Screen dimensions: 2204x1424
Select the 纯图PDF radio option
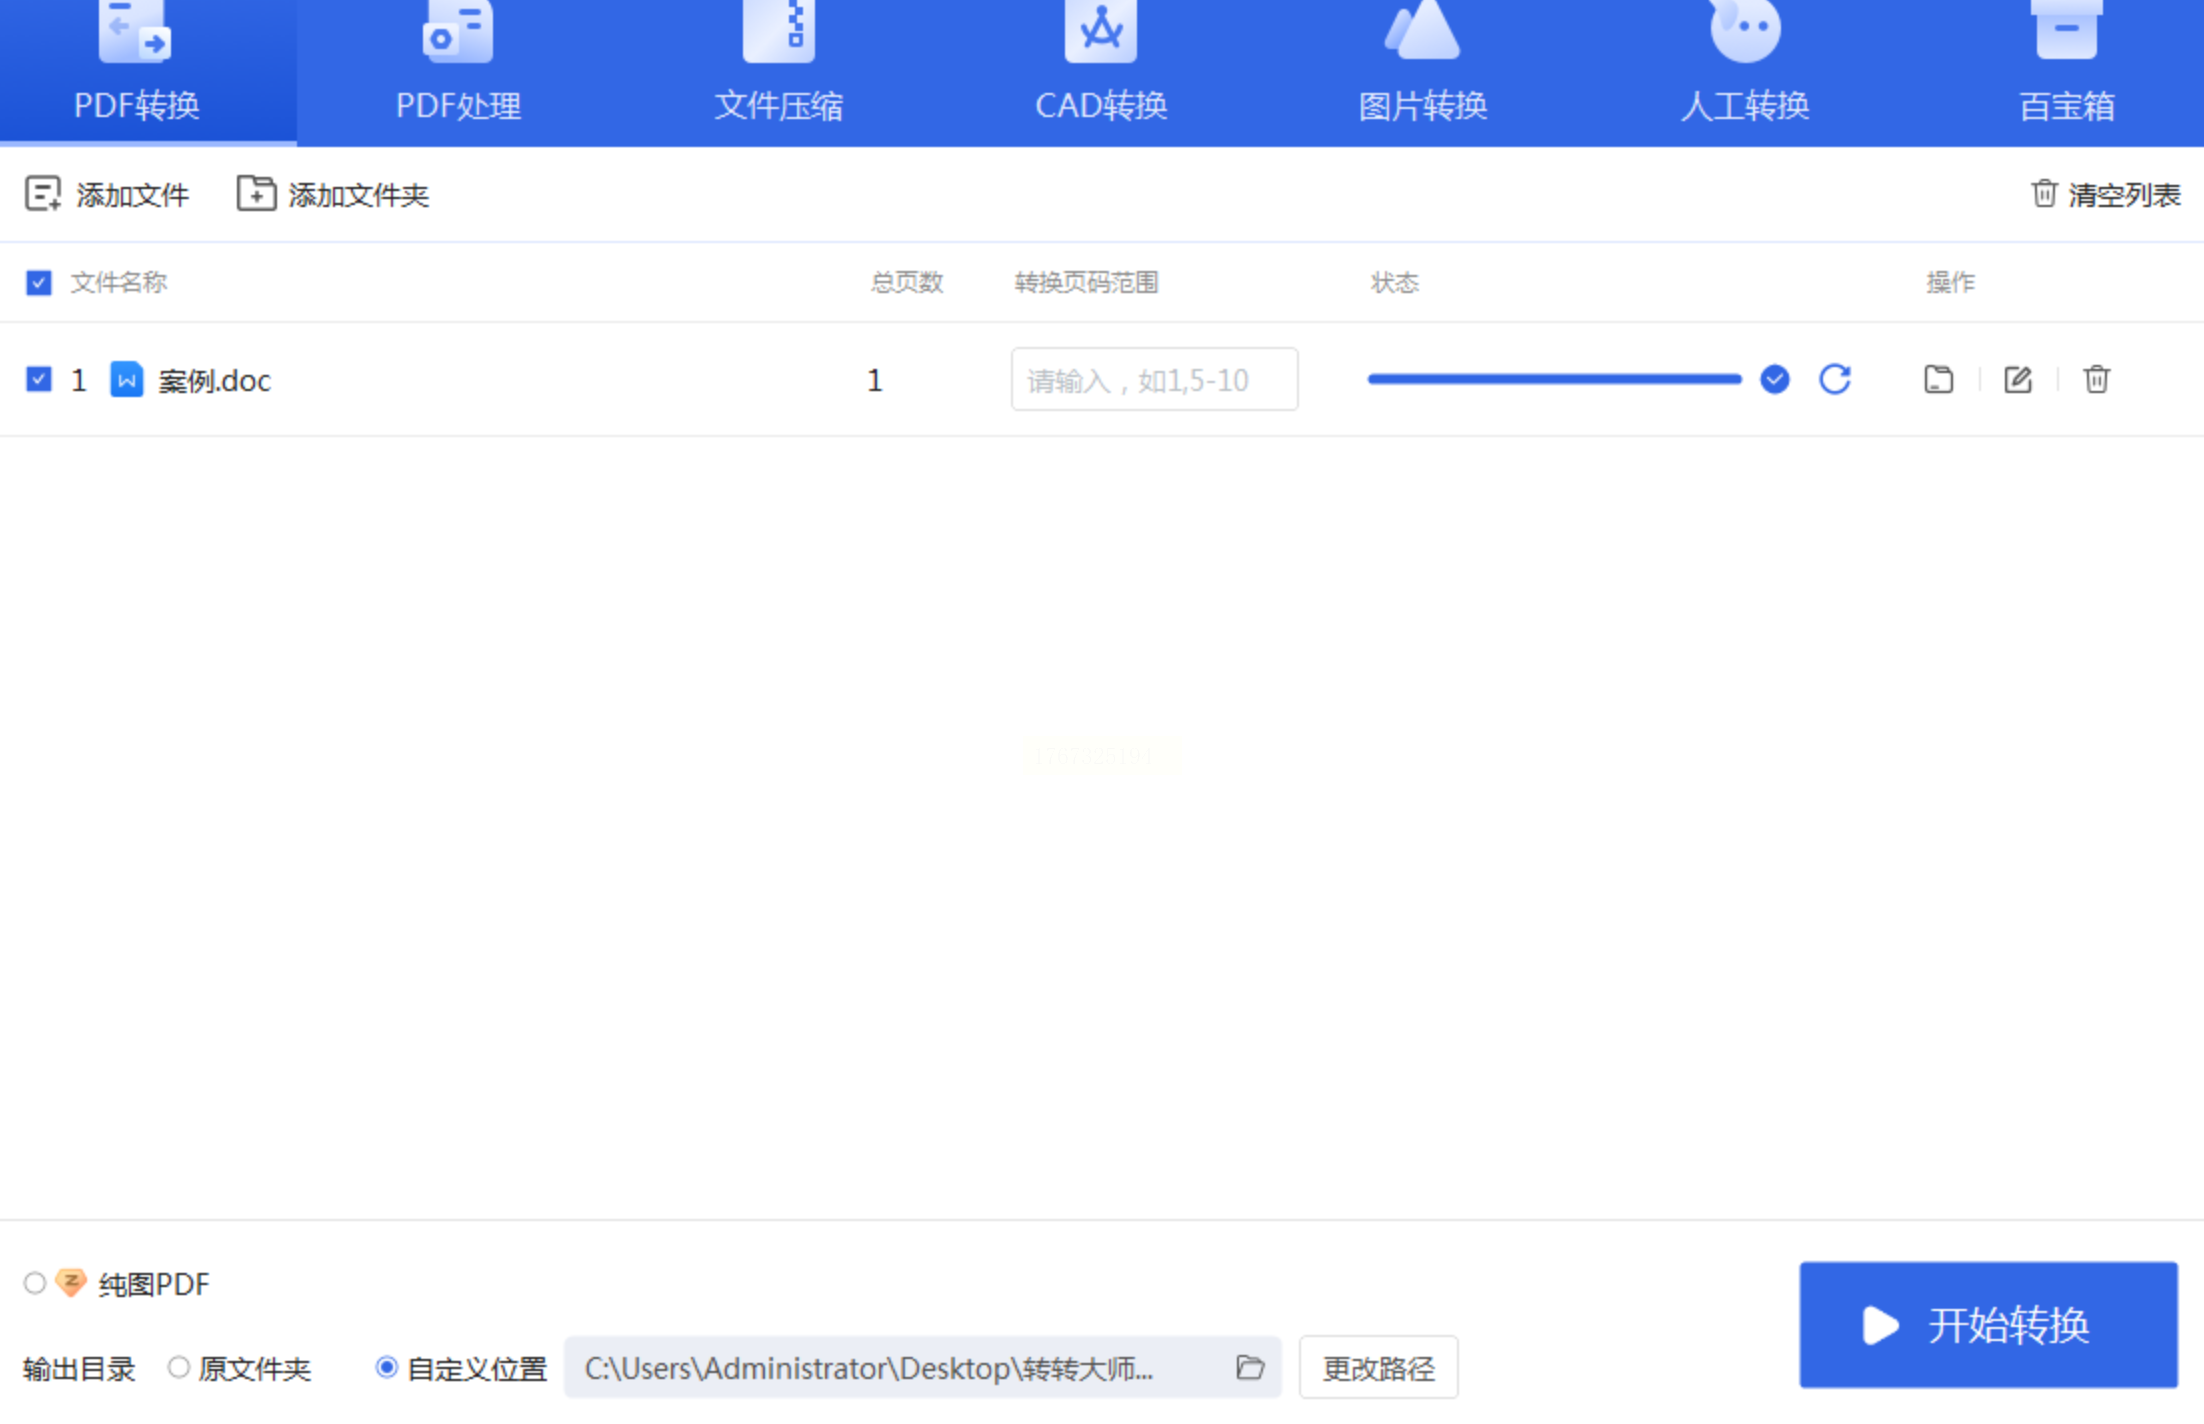click(x=35, y=1283)
